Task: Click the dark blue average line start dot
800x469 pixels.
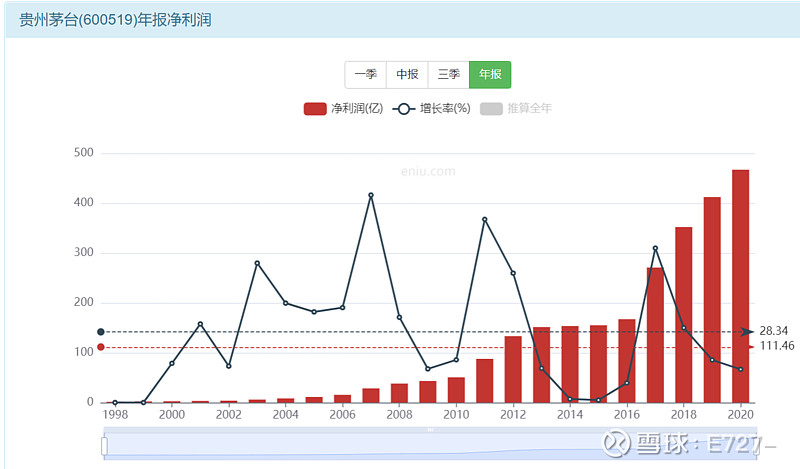Action: [x=101, y=332]
